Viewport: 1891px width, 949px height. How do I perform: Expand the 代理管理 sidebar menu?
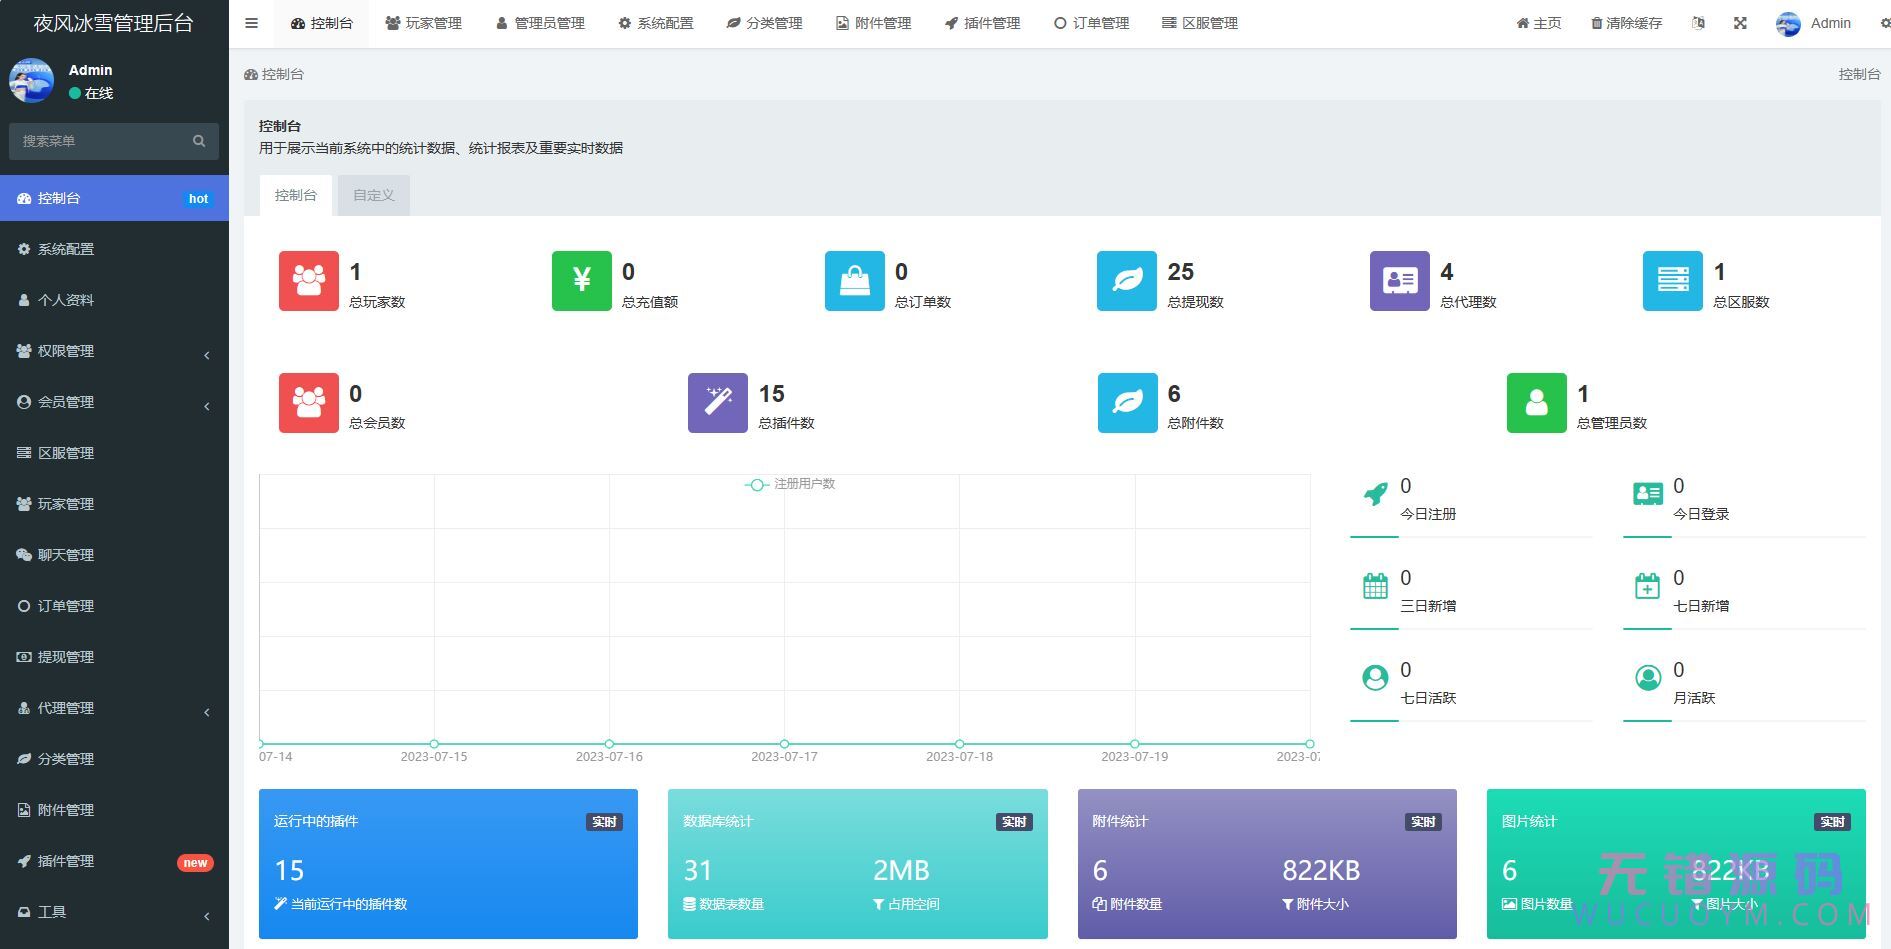(114, 708)
